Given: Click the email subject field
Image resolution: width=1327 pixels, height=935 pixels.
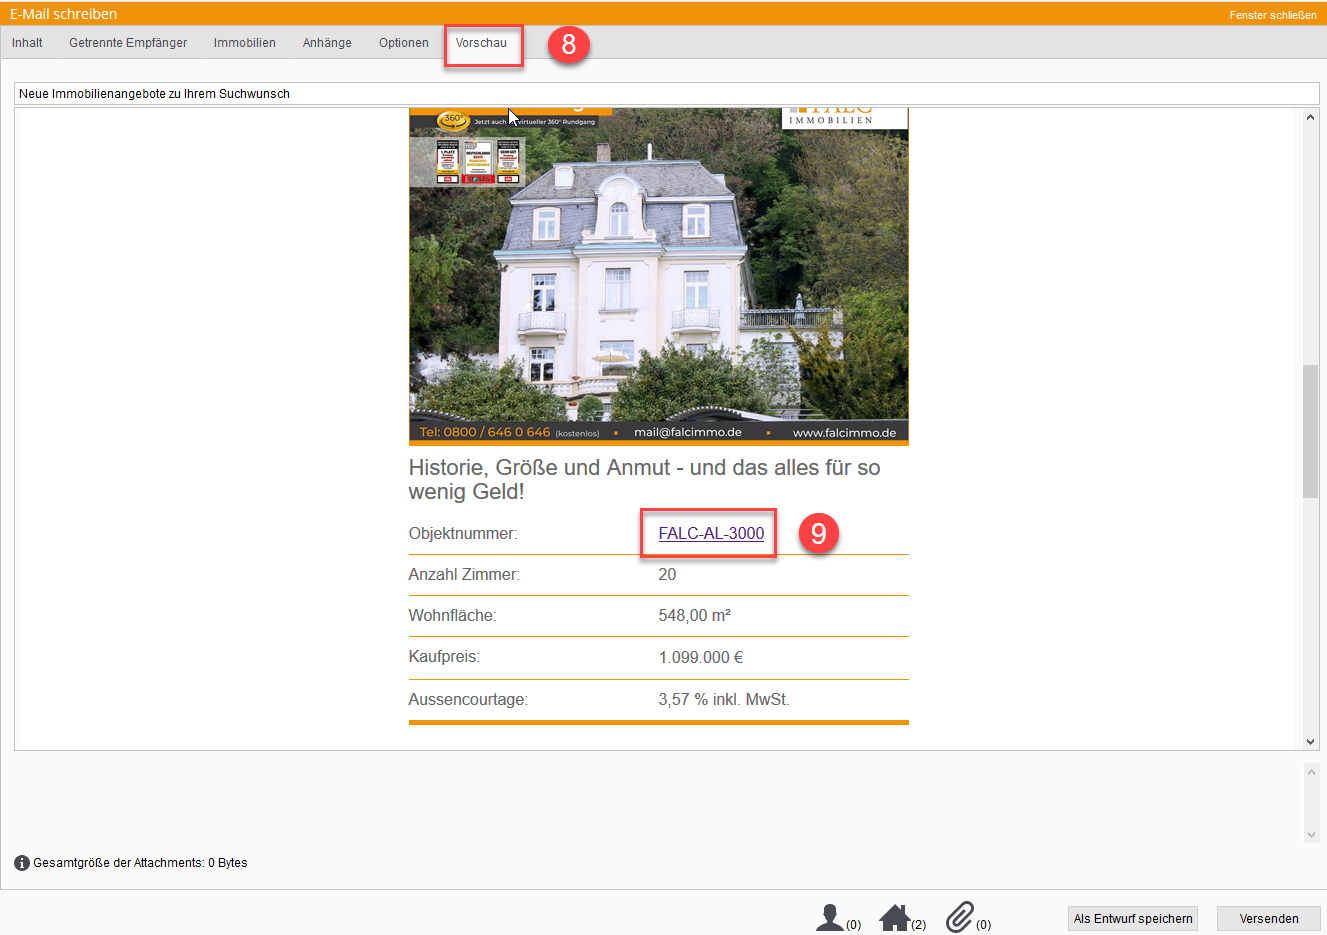Looking at the screenshot, I should click(x=666, y=93).
